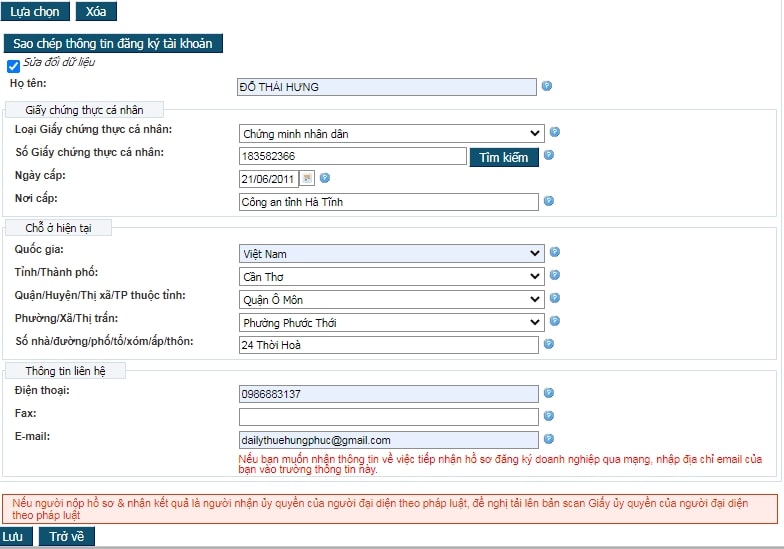Open calendar picker next to Ngày cấp
Viewport: 784px width, 549px height.
click(307, 178)
